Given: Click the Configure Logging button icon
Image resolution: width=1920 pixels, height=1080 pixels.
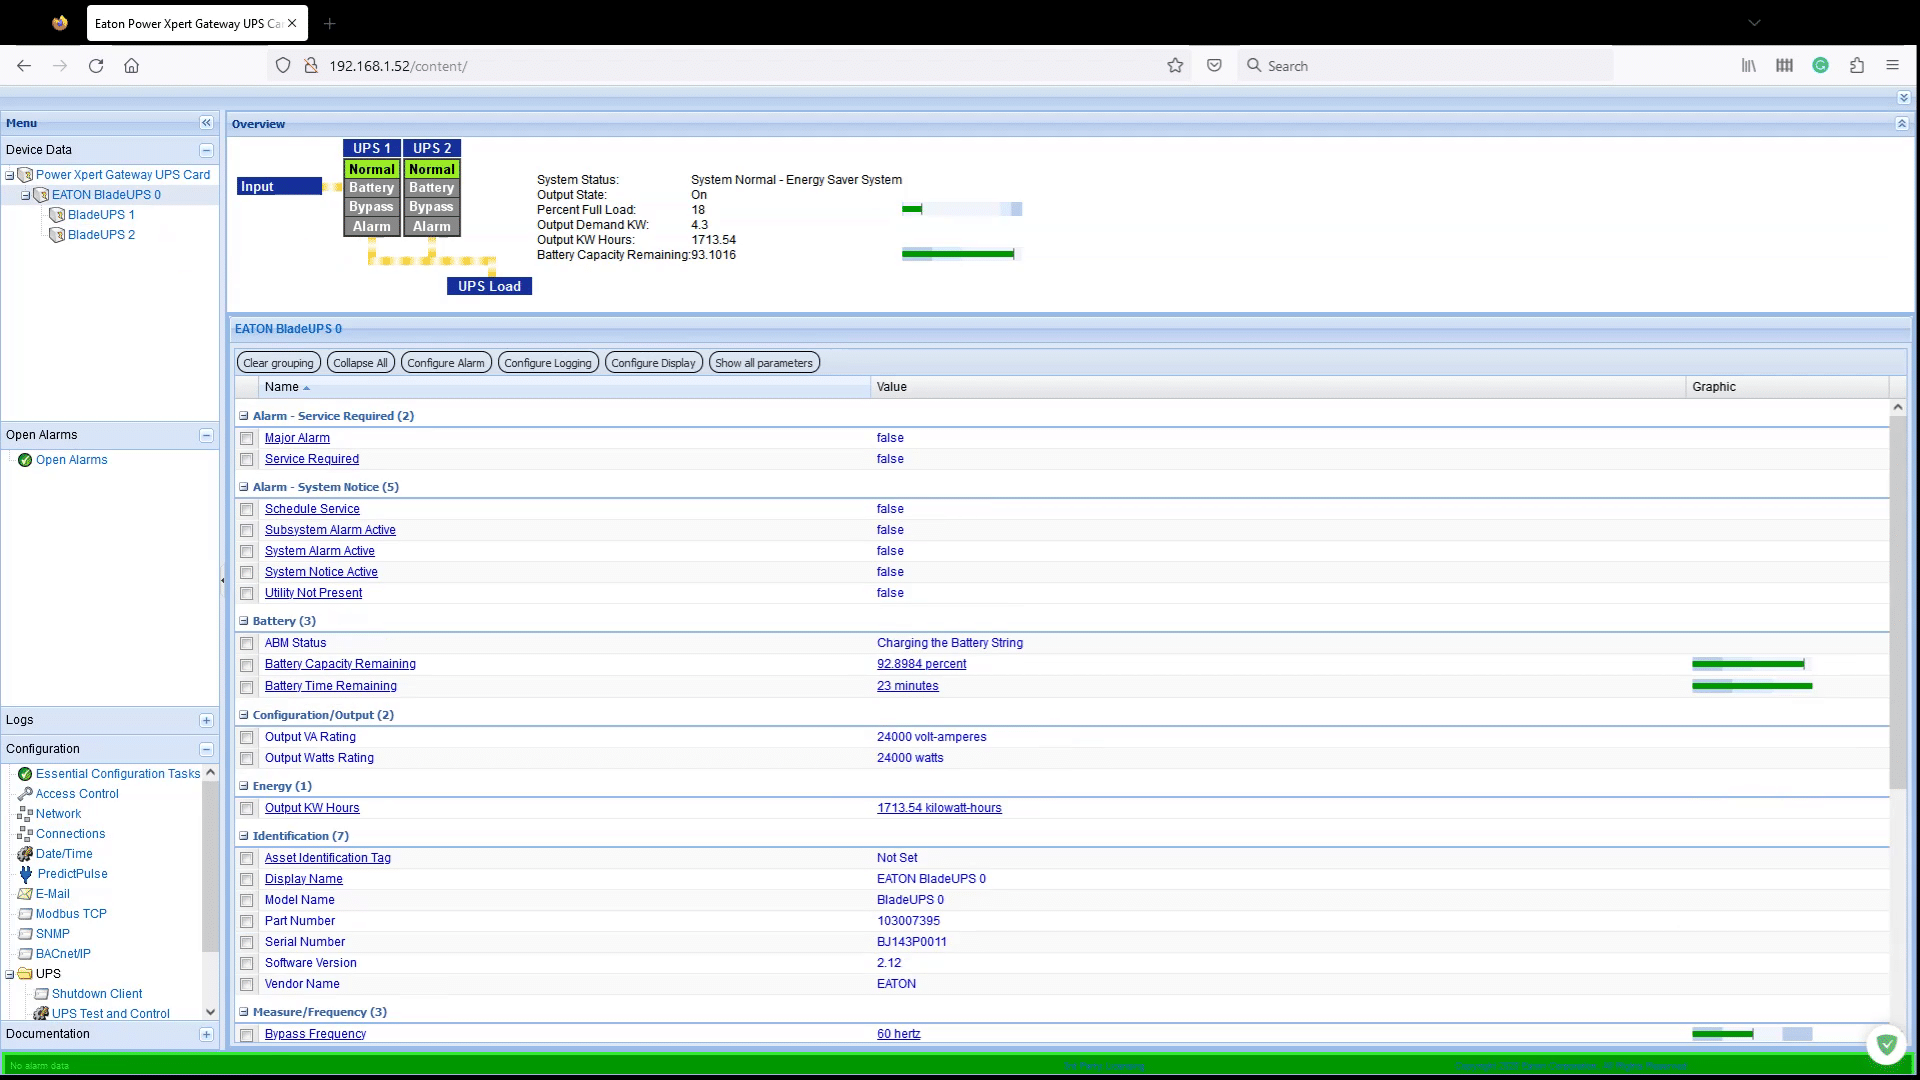Looking at the screenshot, I should pos(549,363).
